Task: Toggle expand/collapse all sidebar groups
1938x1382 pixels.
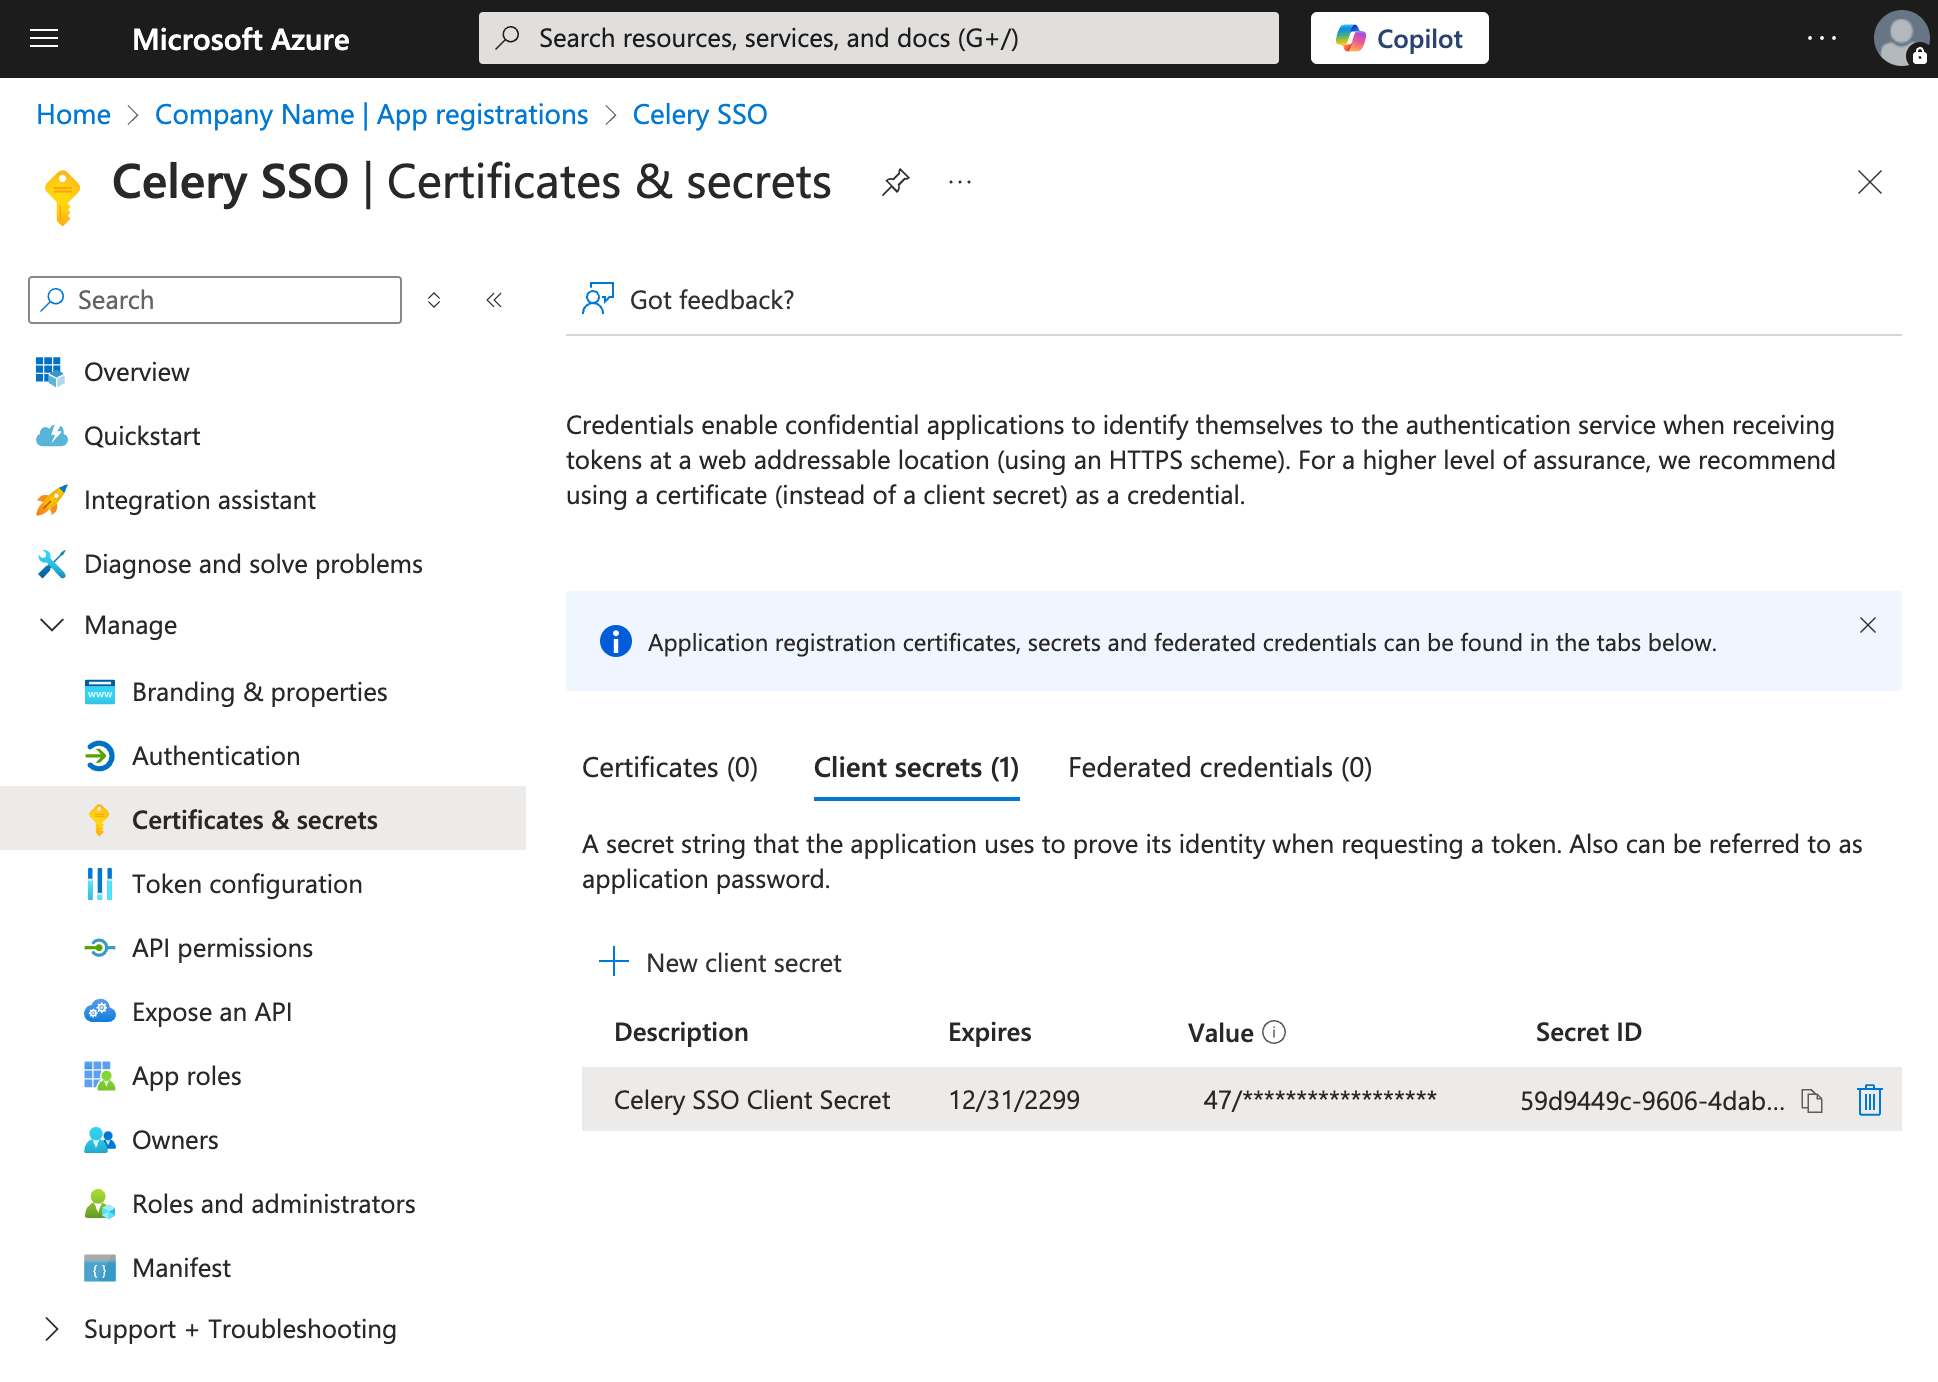Action: click(434, 300)
